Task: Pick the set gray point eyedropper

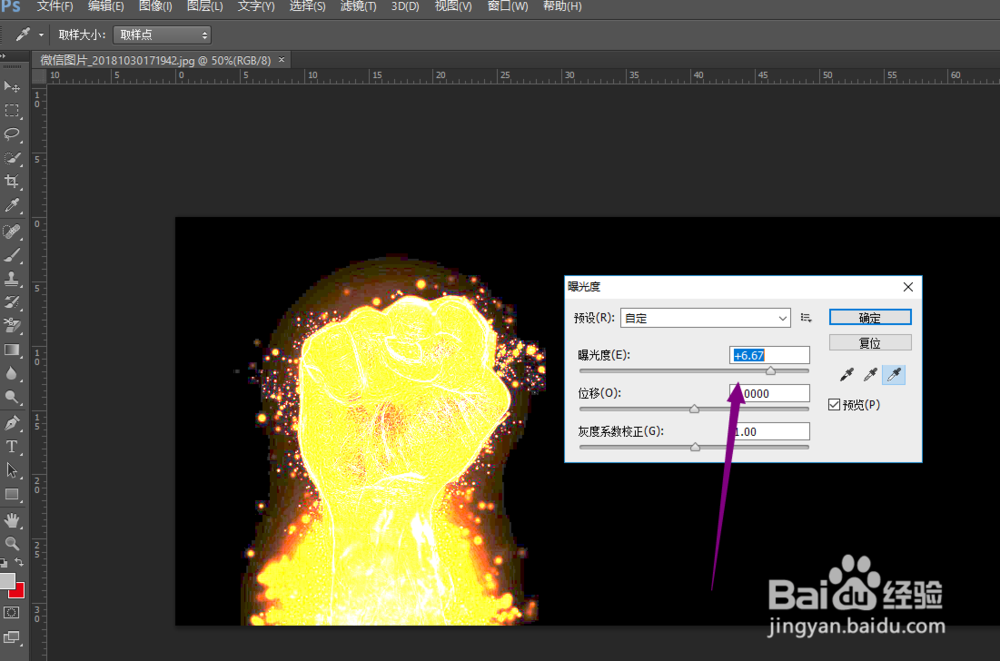Action: 870,375
